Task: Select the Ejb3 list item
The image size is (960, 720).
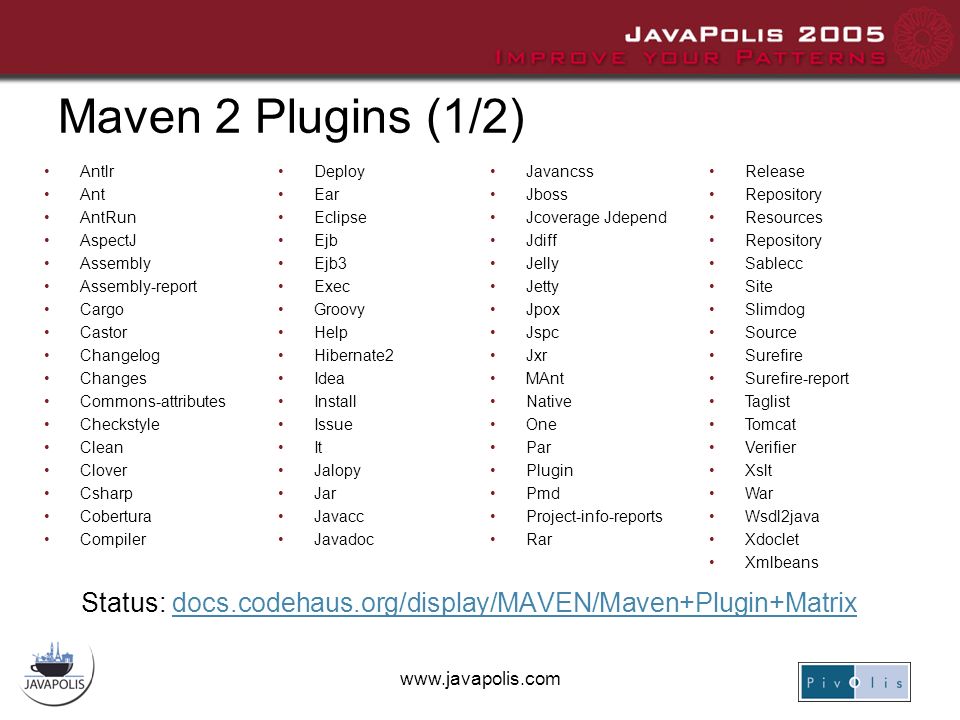Action: (331, 264)
